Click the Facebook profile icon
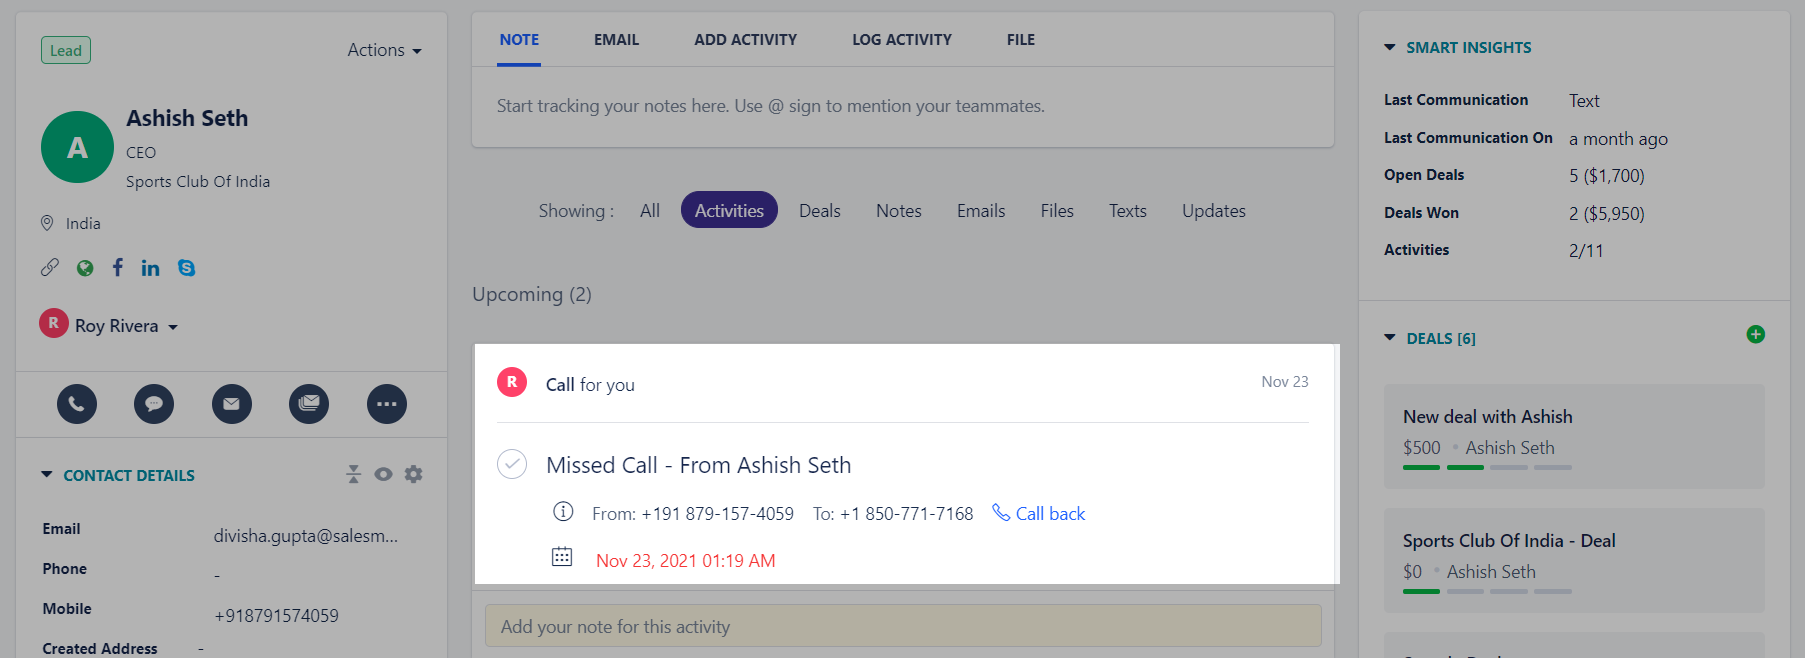 (x=118, y=267)
